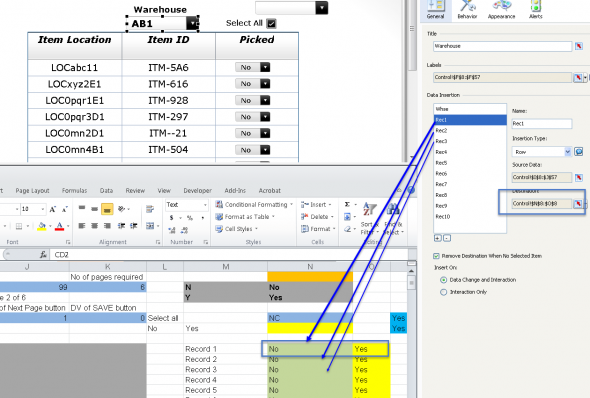This screenshot has height=398, width=590.
Task: Add a data insertion item with plus
Action: coord(437,238)
